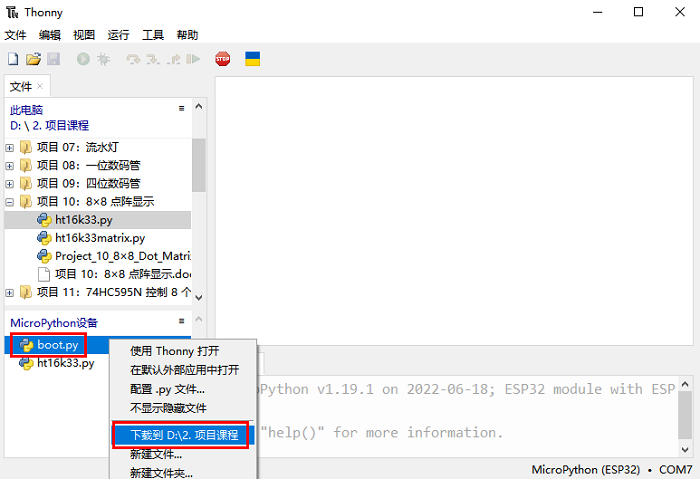The image size is (700, 479).
Task: Click the Debug bug icon
Action: [103, 60]
